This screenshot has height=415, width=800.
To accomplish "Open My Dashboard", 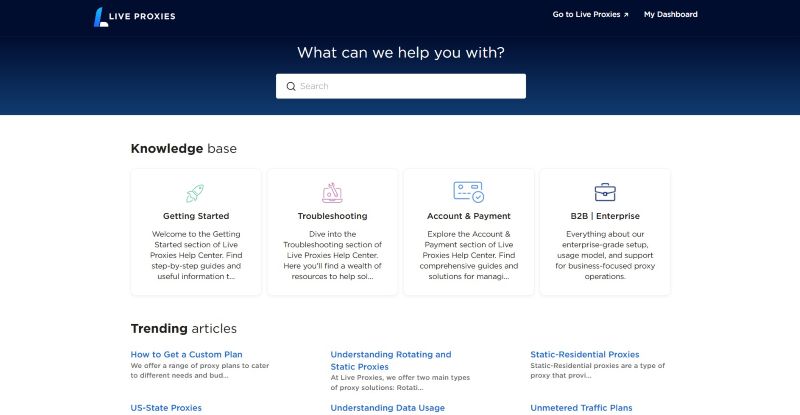I will [670, 14].
